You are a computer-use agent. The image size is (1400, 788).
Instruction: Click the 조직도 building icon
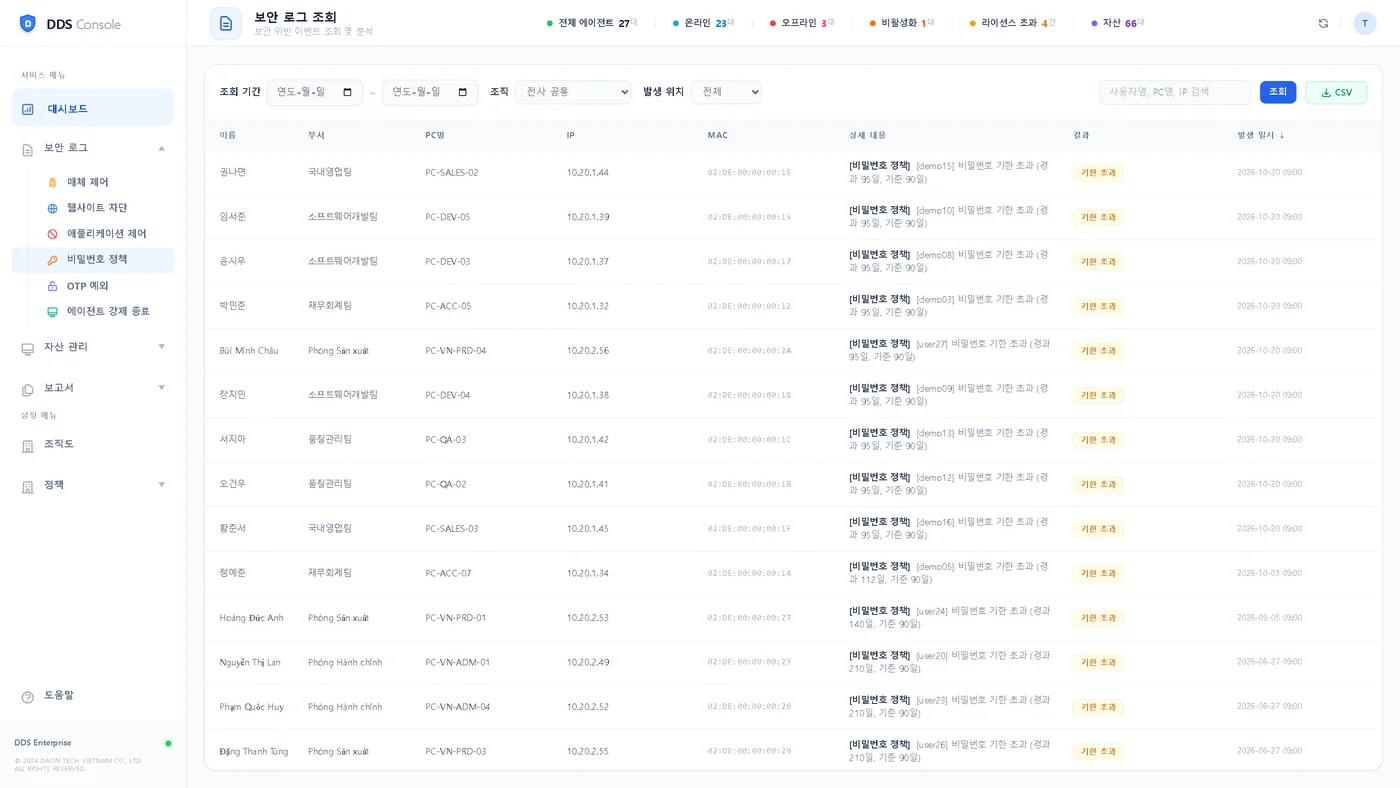(x=28, y=445)
